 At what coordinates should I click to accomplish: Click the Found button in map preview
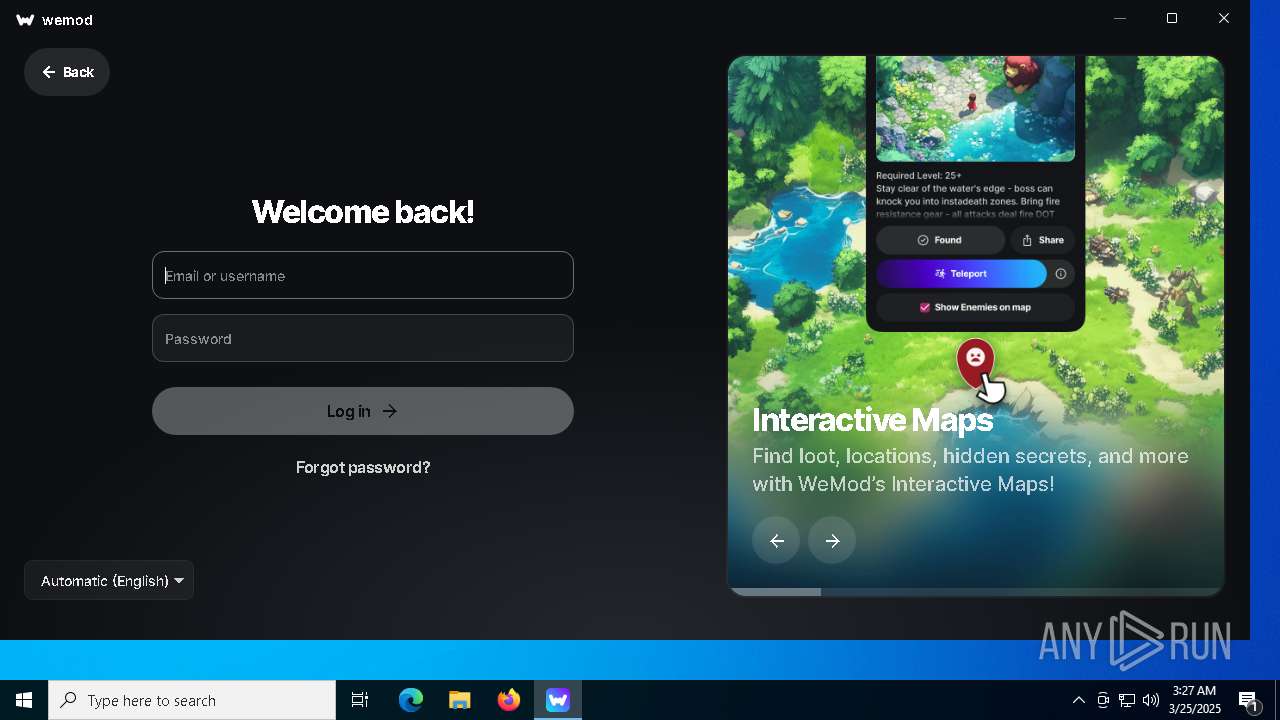940,240
